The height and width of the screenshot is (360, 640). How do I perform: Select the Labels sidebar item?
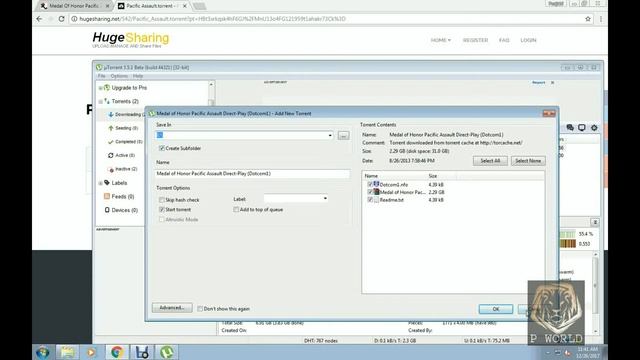coord(119,183)
